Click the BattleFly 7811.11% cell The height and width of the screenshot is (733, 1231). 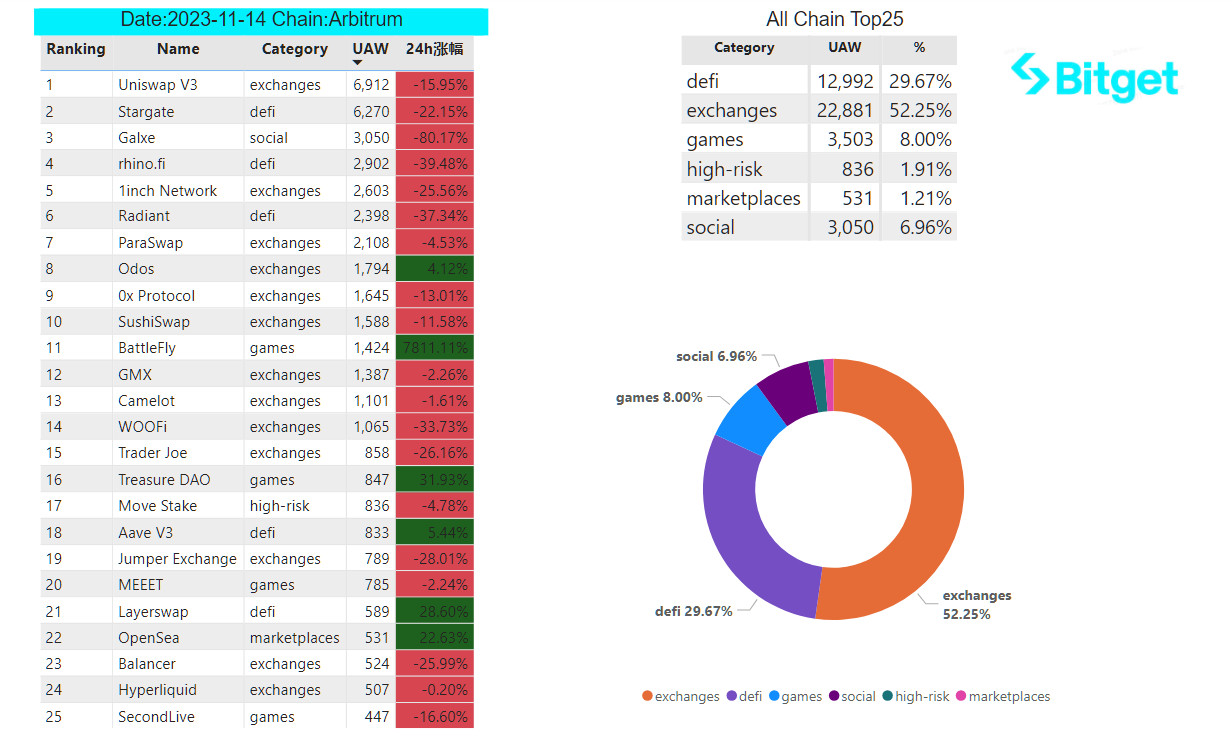[x=435, y=348]
